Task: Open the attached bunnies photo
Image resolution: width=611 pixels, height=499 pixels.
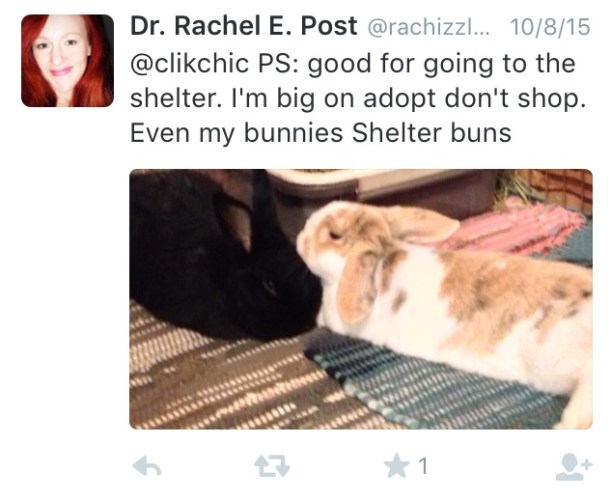Action: (361, 299)
